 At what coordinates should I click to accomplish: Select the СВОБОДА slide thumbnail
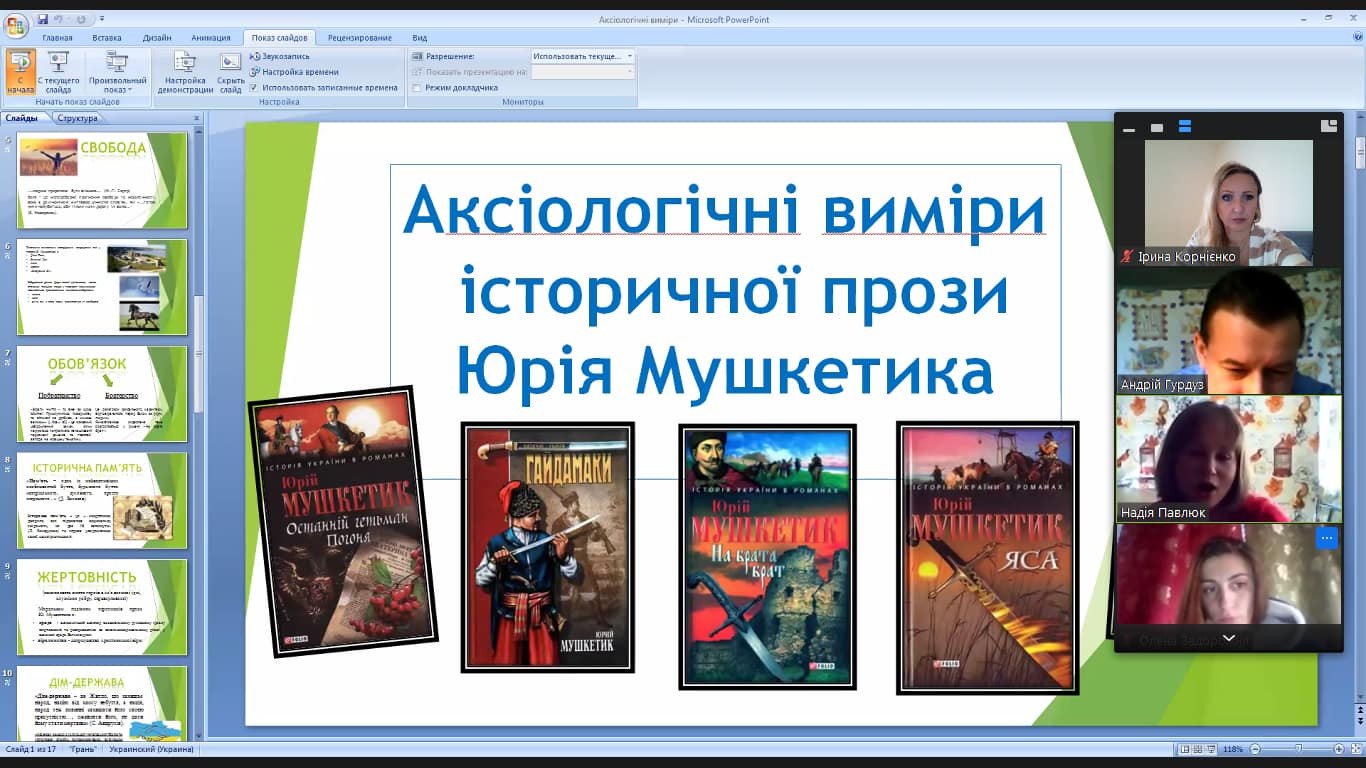point(102,180)
